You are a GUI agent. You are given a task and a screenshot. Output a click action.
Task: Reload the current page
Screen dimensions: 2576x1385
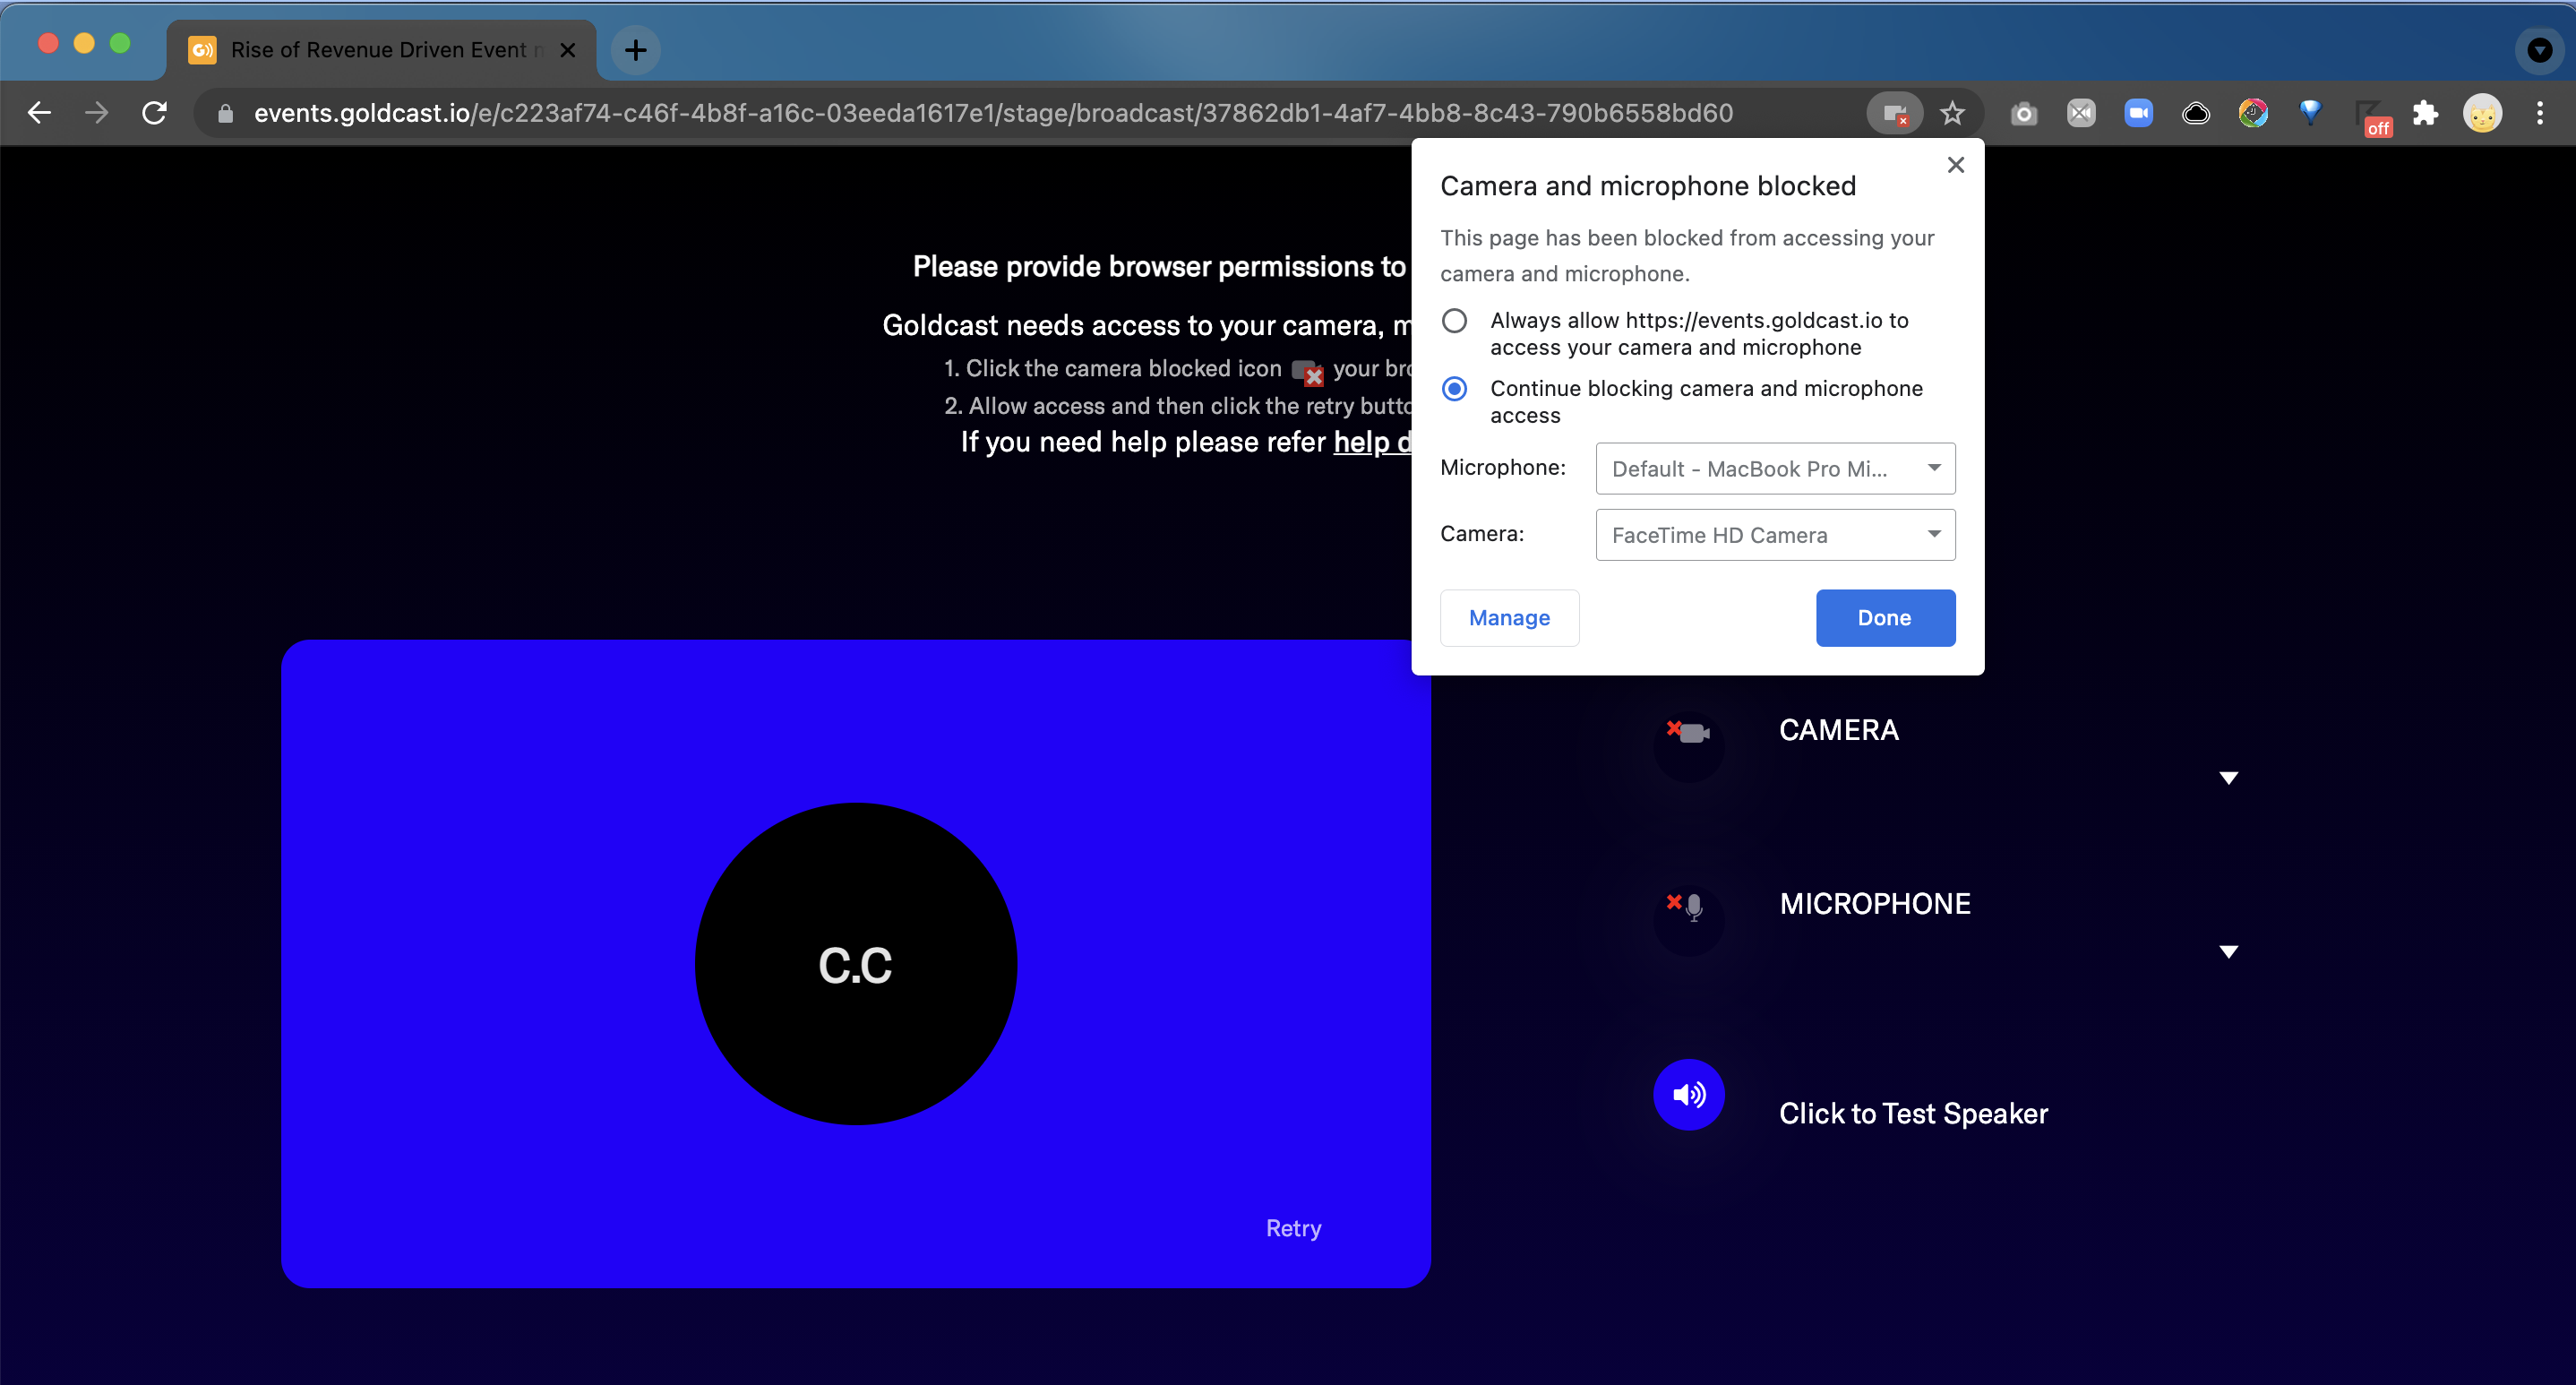(x=154, y=113)
